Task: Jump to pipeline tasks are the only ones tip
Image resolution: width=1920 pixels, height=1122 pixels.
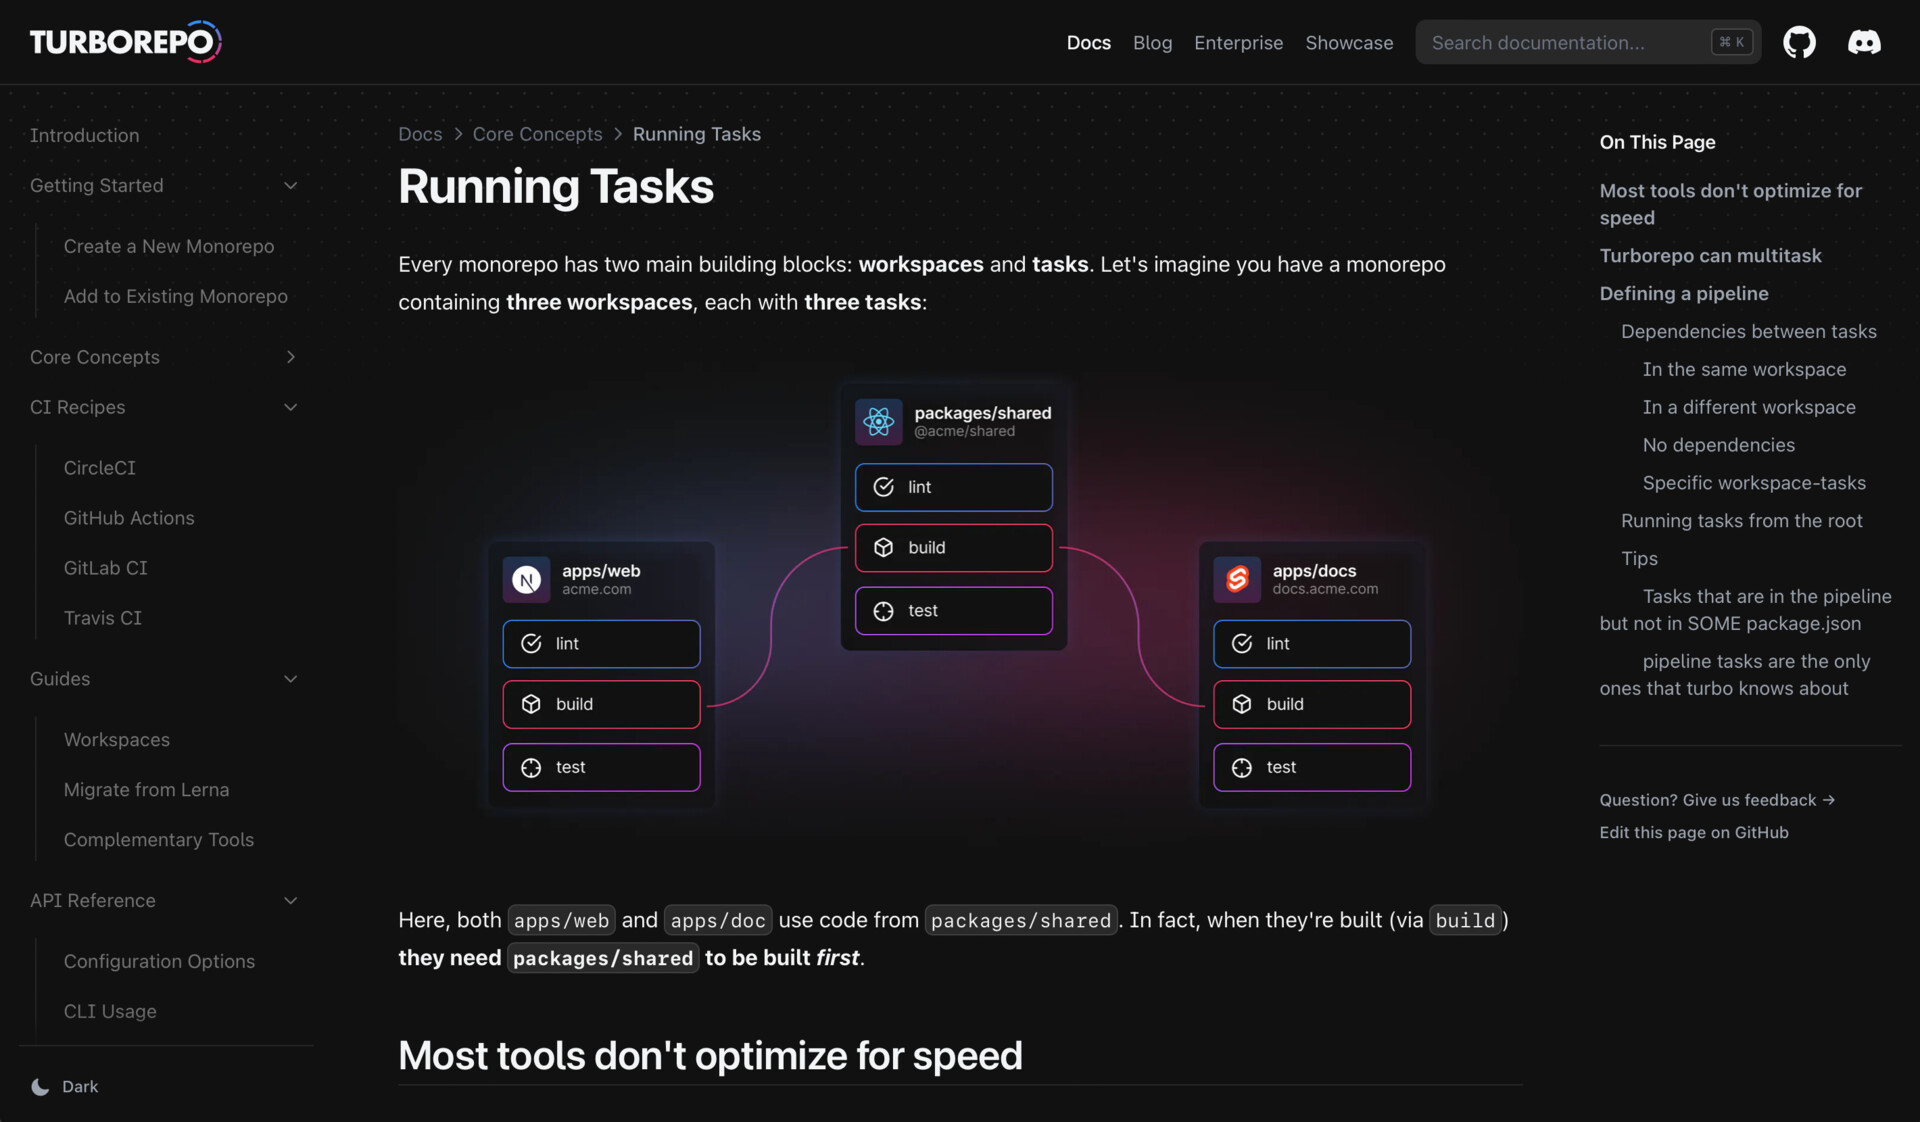Action: pyautogui.click(x=1734, y=675)
